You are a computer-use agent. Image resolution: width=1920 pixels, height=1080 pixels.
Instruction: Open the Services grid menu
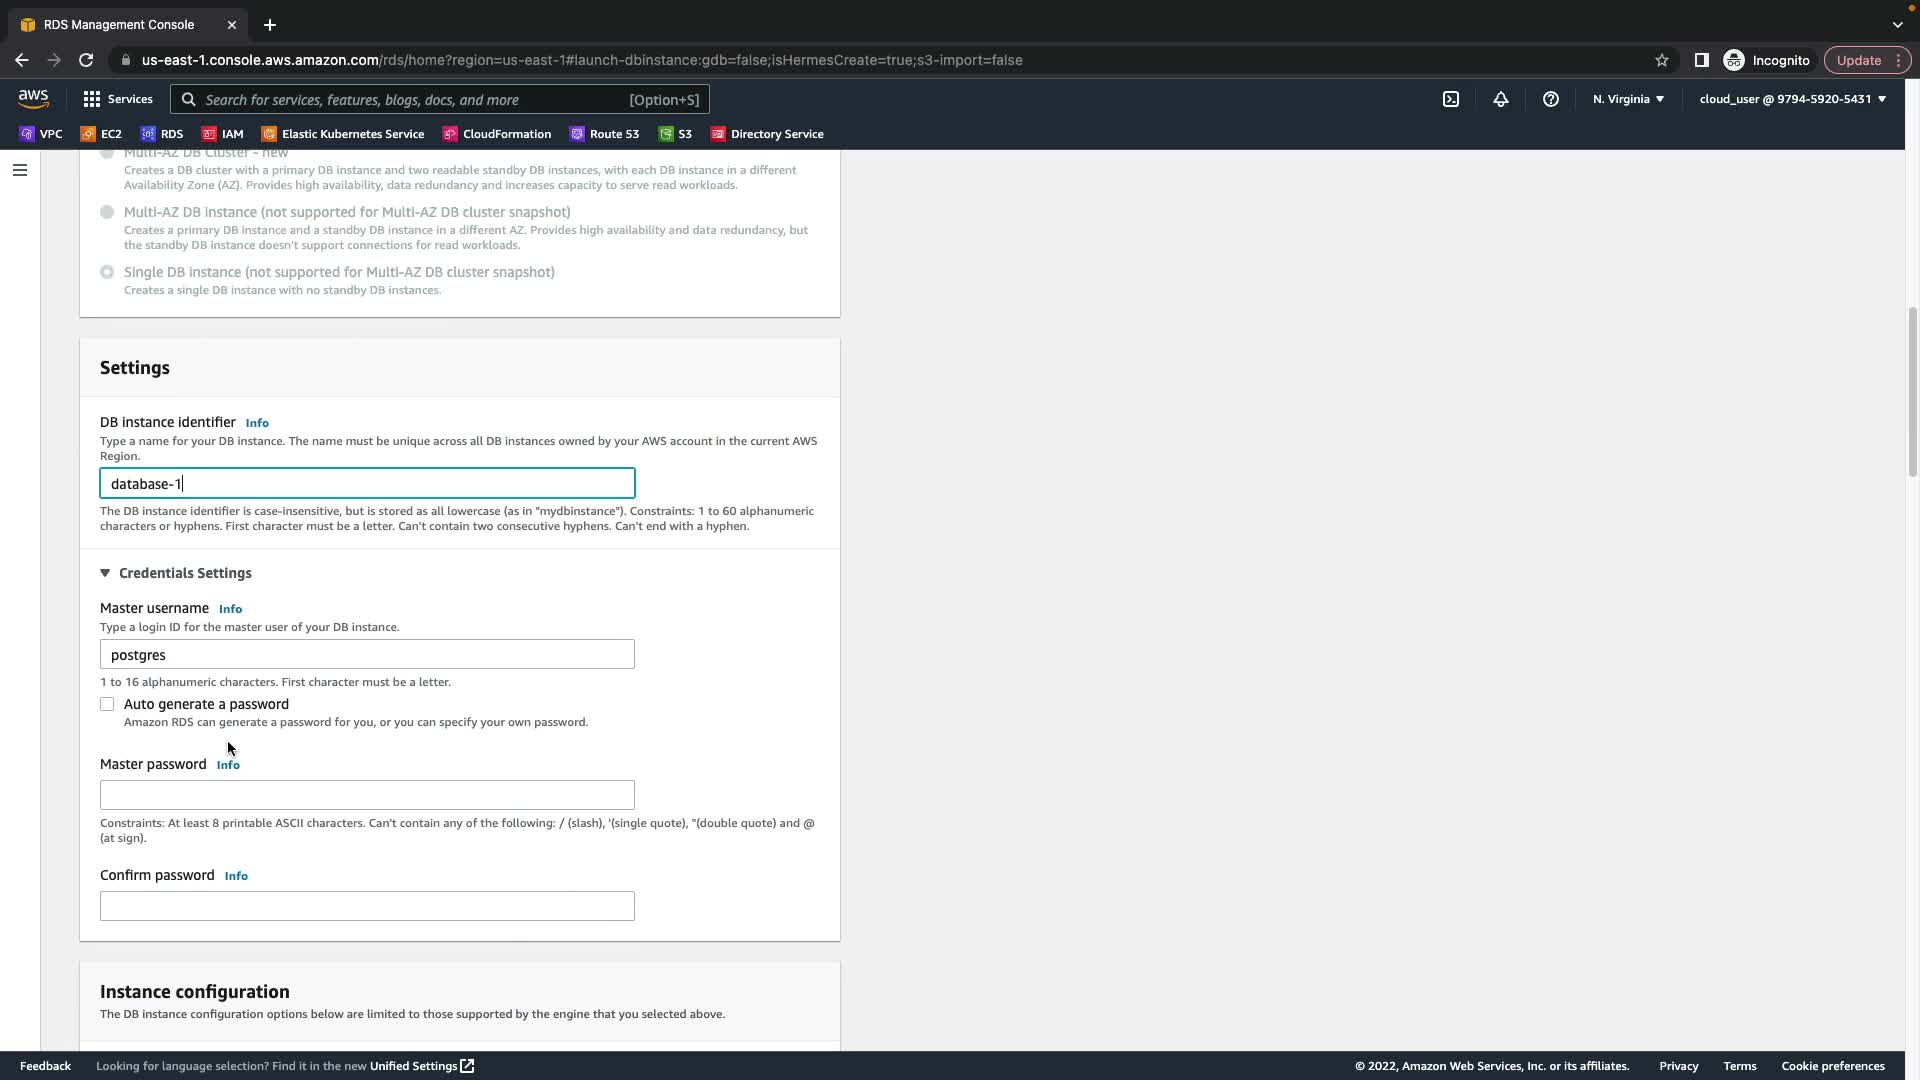(118, 99)
